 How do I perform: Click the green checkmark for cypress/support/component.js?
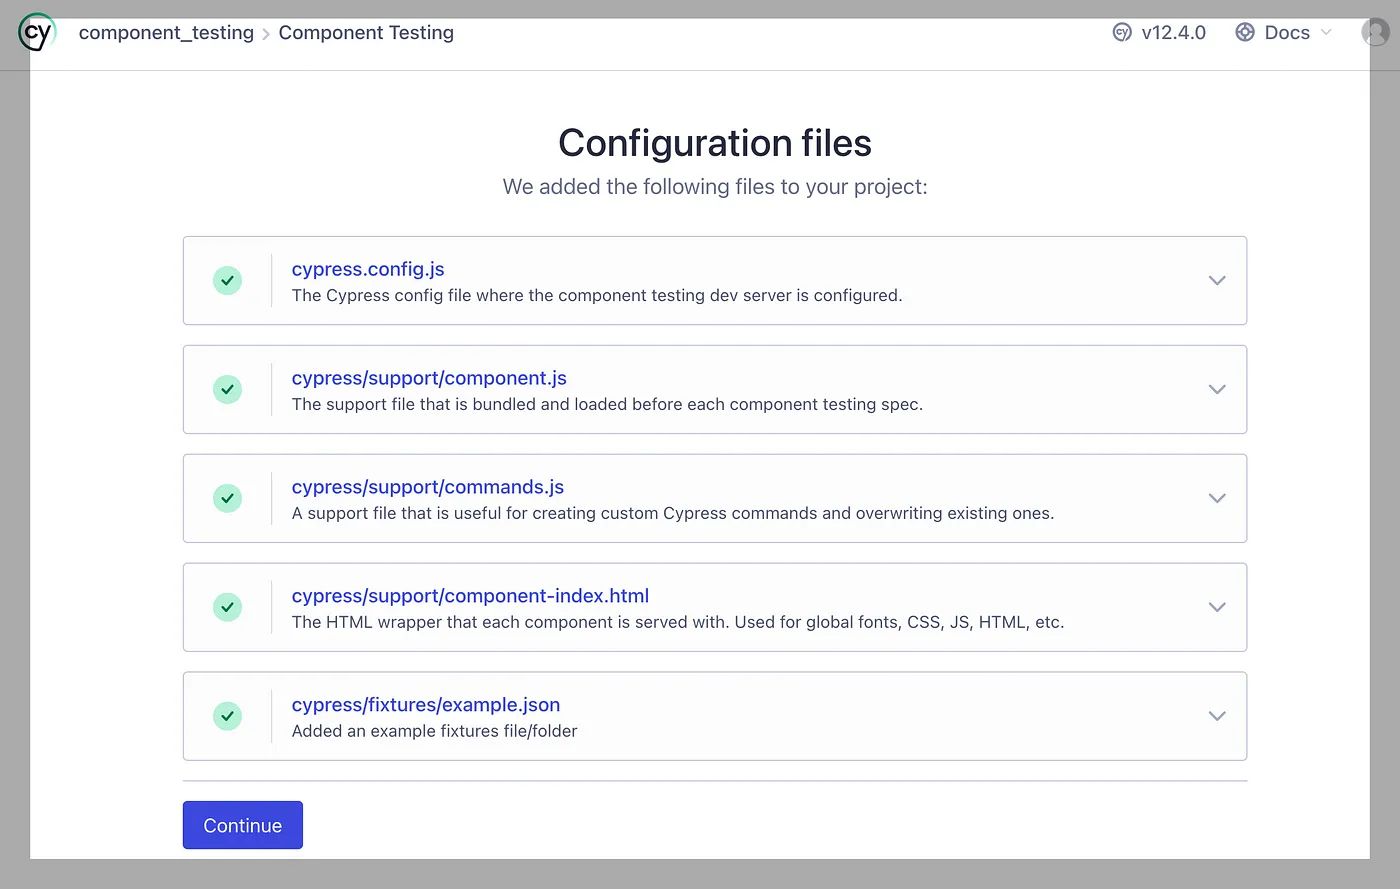tap(228, 390)
